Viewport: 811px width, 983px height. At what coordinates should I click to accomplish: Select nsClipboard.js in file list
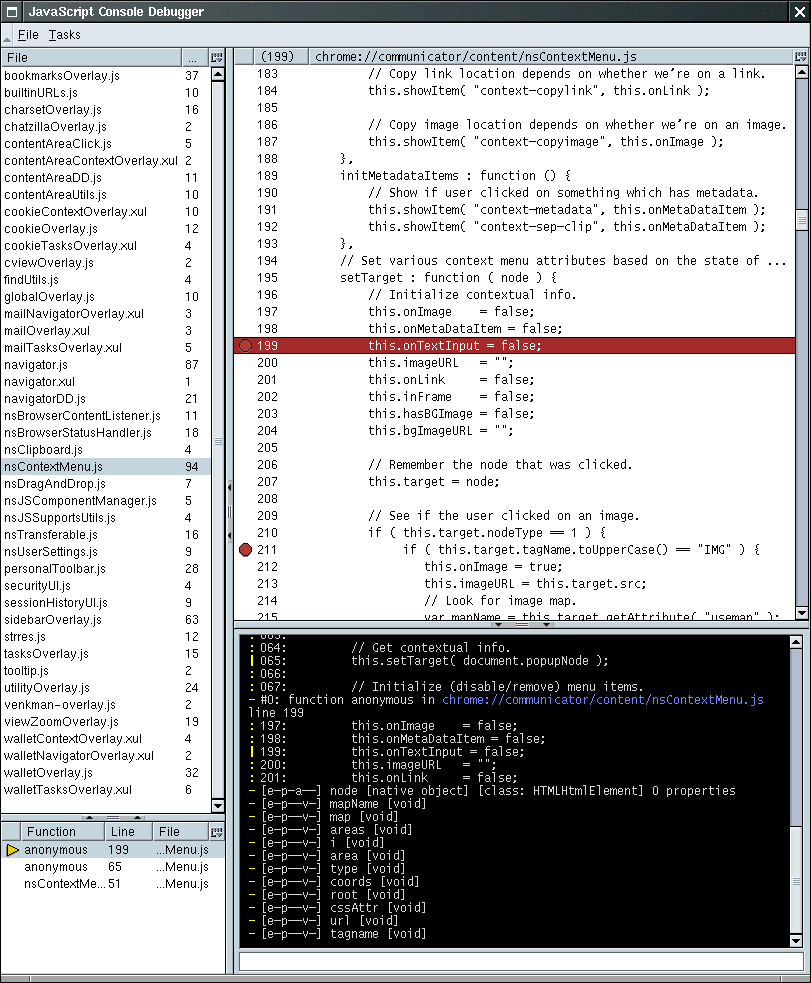tap(106, 450)
